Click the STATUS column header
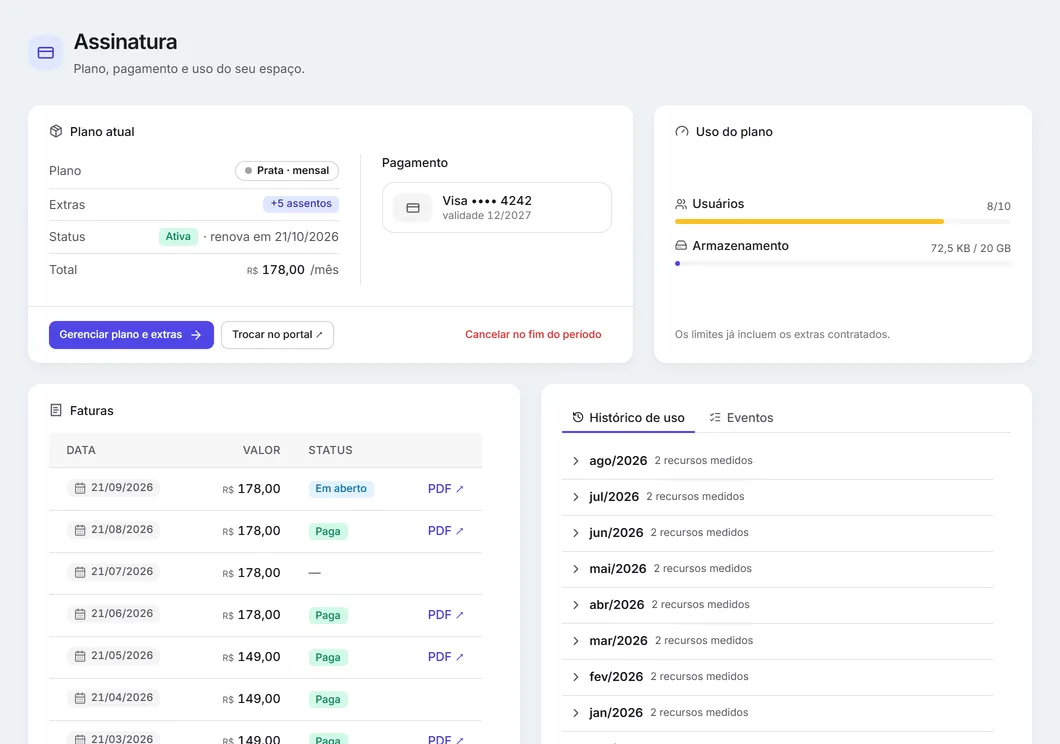Viewport: 1060px width, 744px height. (x=331, y=450)
